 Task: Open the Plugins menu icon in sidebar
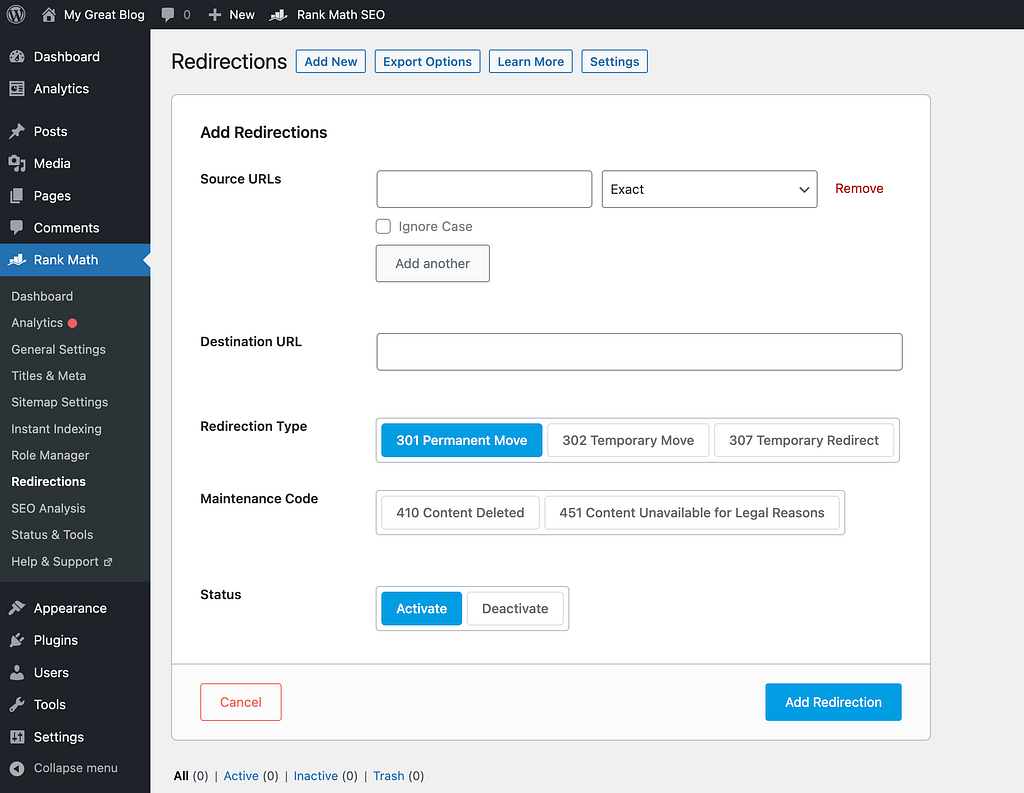tap(17, 640)
